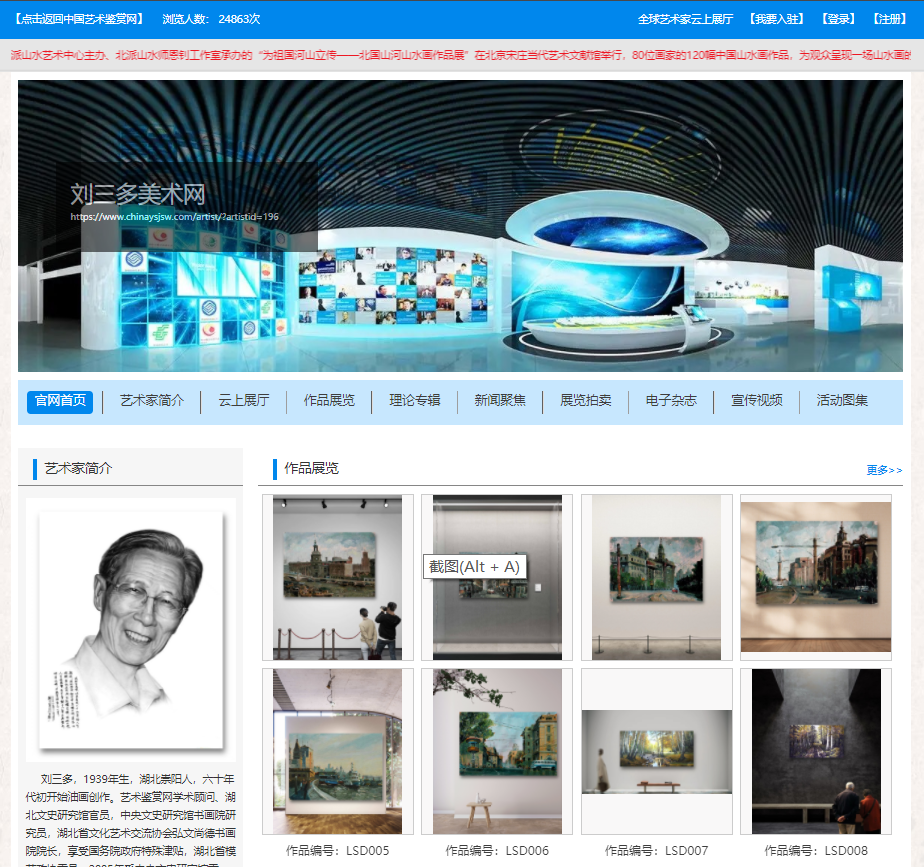Open the 艺术家简介 navigation tab
This screenshot has width=924, height=867.
[152, 401]
